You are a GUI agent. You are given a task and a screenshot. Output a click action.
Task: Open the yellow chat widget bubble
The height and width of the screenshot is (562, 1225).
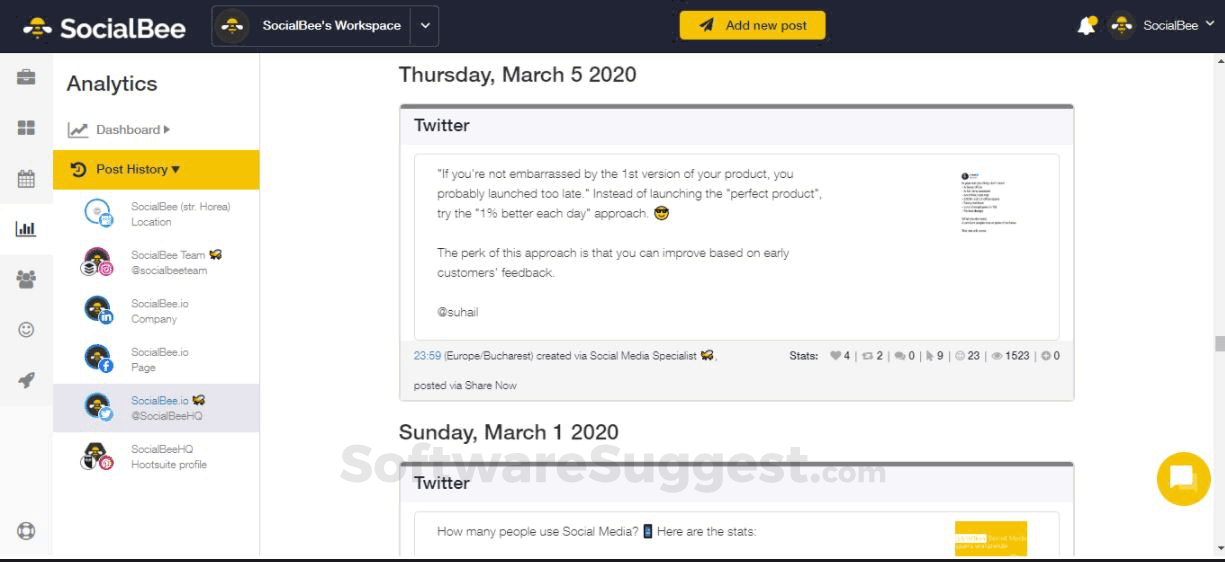[1183, 479]
